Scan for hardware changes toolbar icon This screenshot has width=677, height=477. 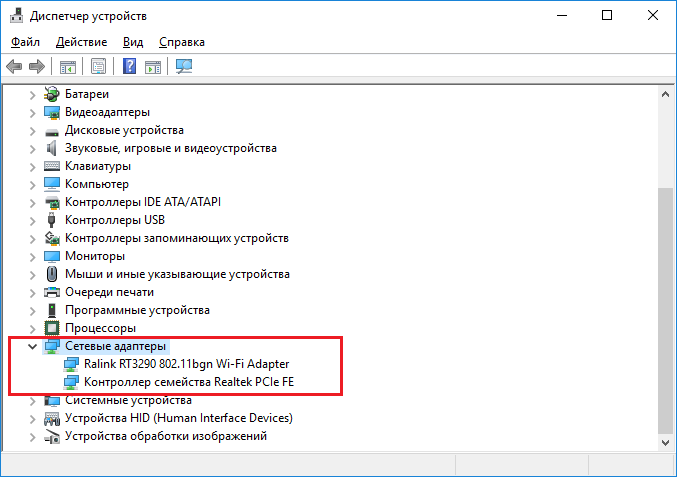point(184,66)
